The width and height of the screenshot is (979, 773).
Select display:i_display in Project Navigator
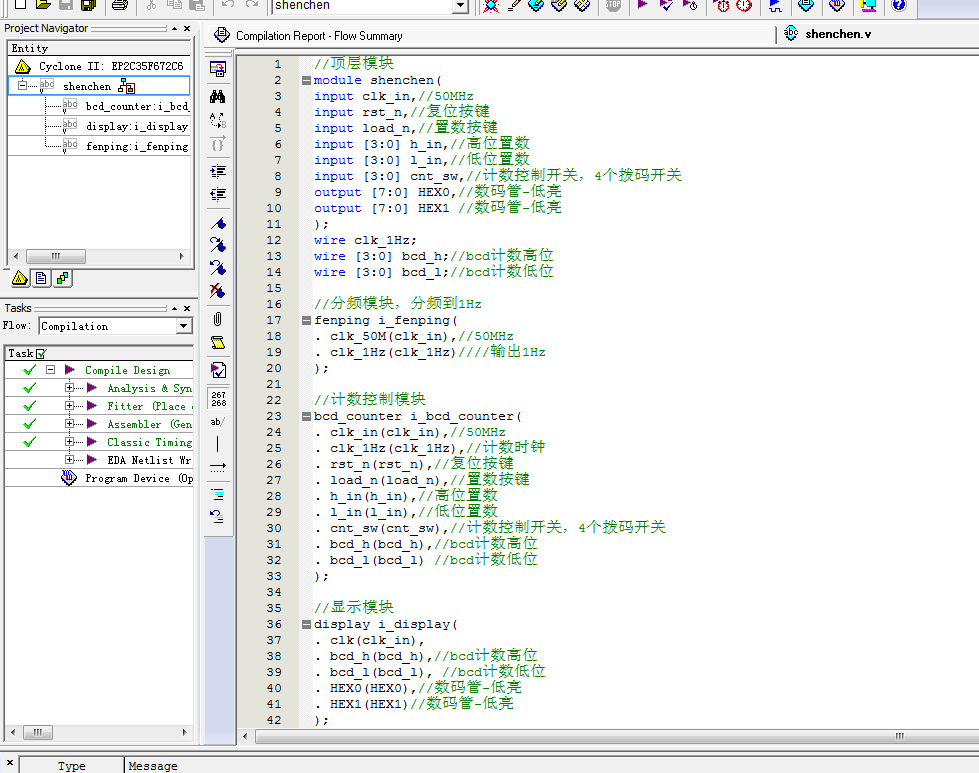coord(136,126)
